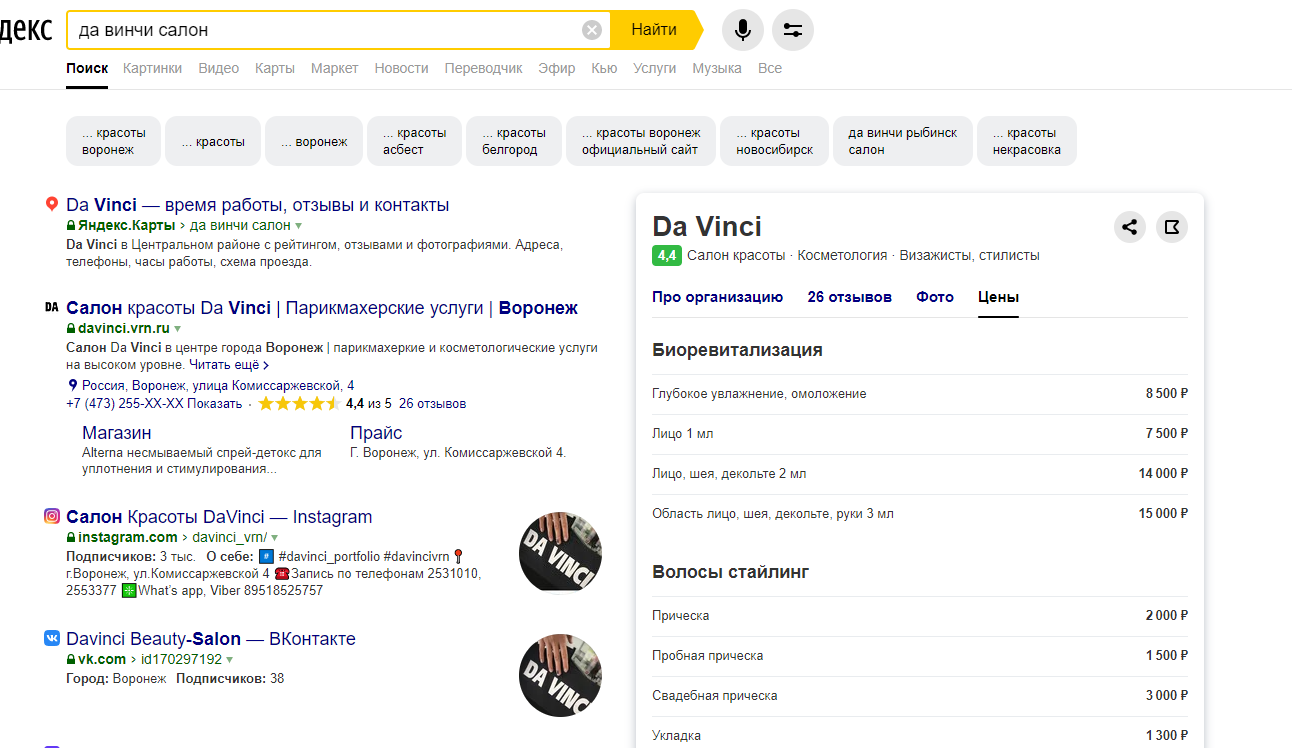
Task: Switch to the Картинки search tab
Action: 152,68
